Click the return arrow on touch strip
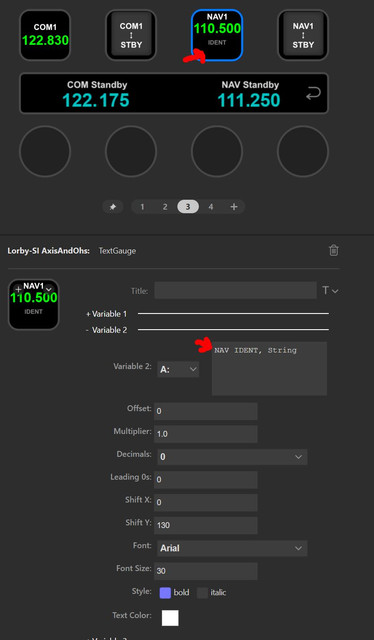This screenshot has width=374, height=640. coord(313,94)
